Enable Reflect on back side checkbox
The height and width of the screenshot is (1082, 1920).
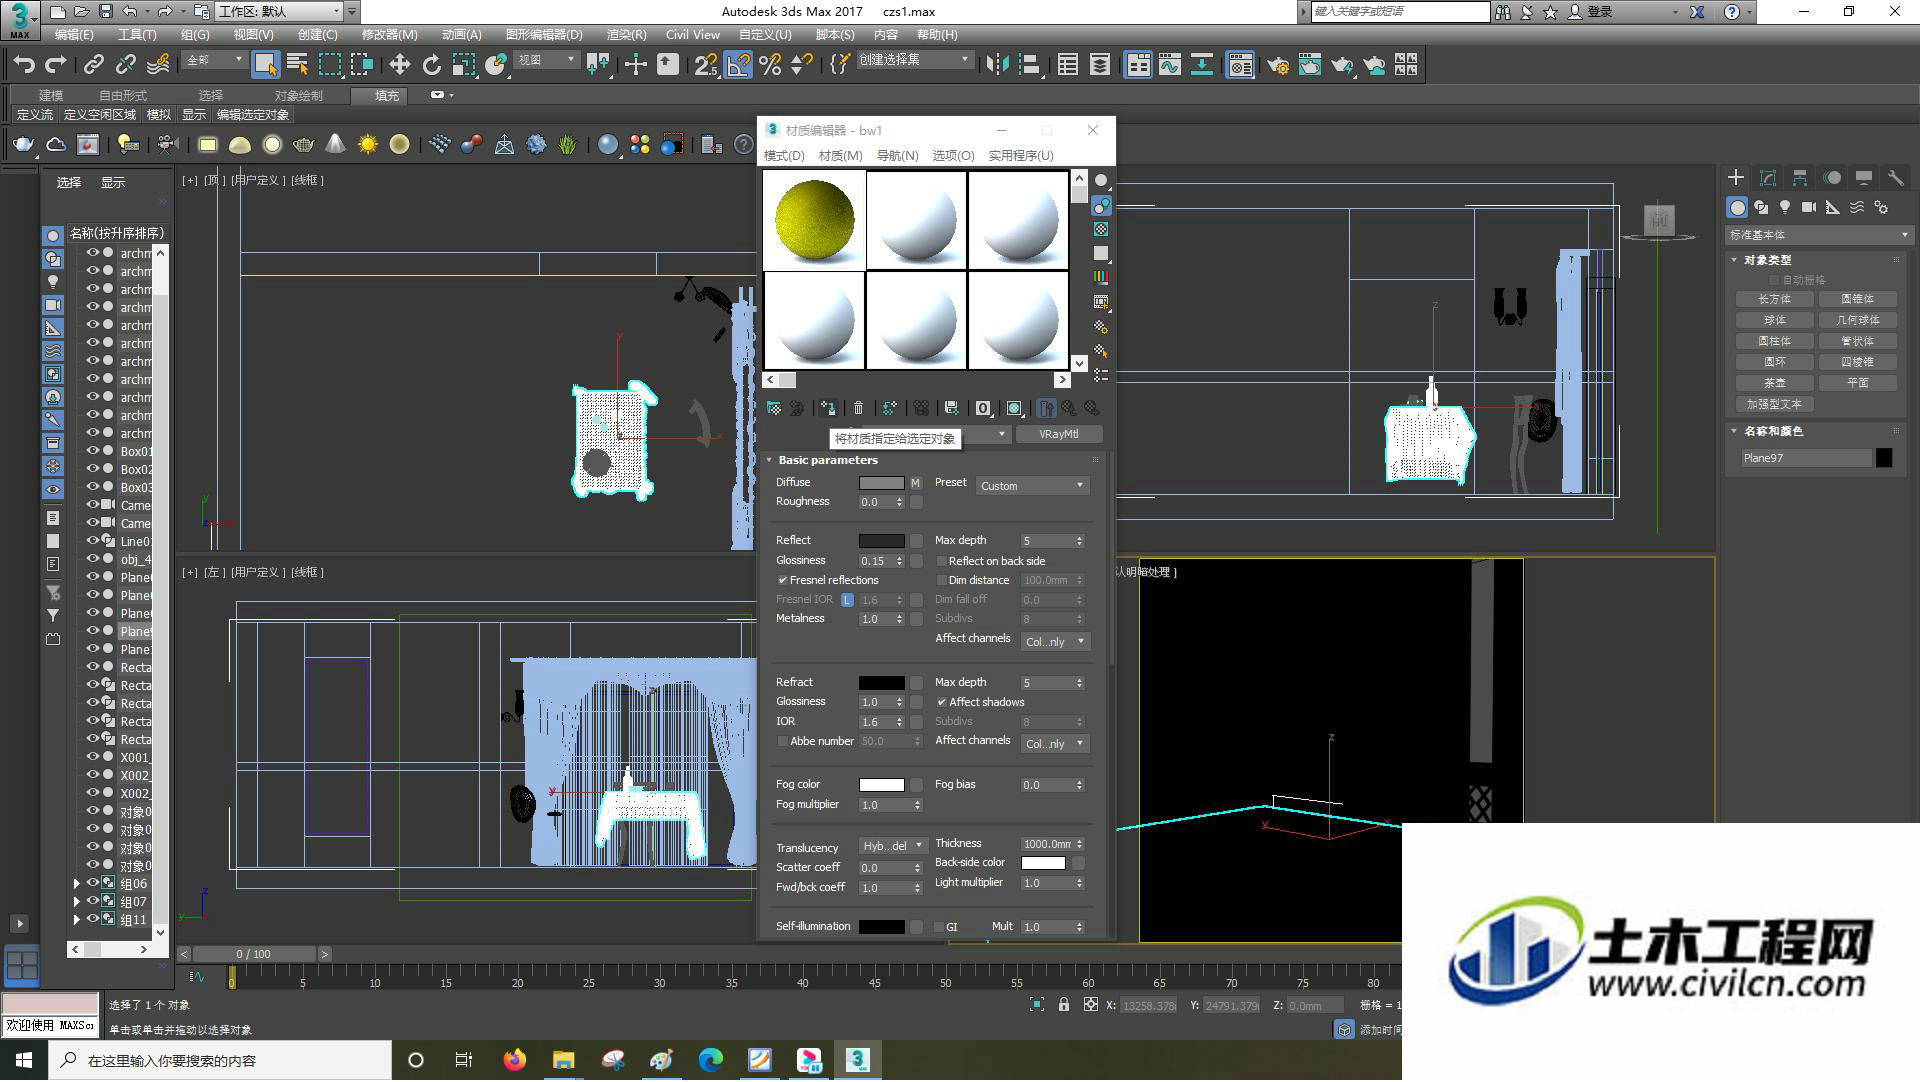(x=941, y=561)
